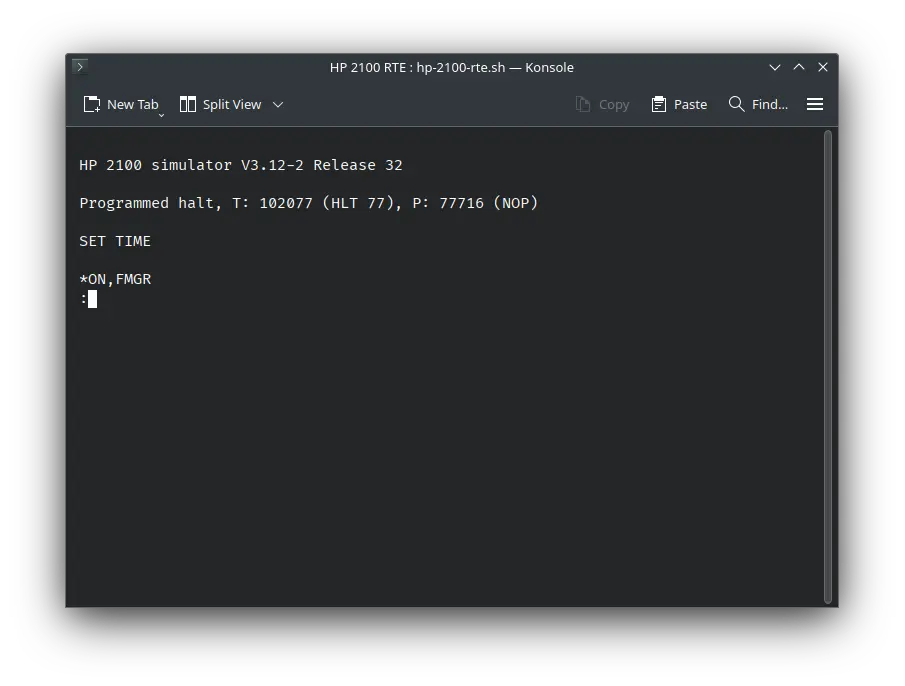Click the Paste clipboard icon
This screenshot has width=905, height=686.
[x=658, y=104]
